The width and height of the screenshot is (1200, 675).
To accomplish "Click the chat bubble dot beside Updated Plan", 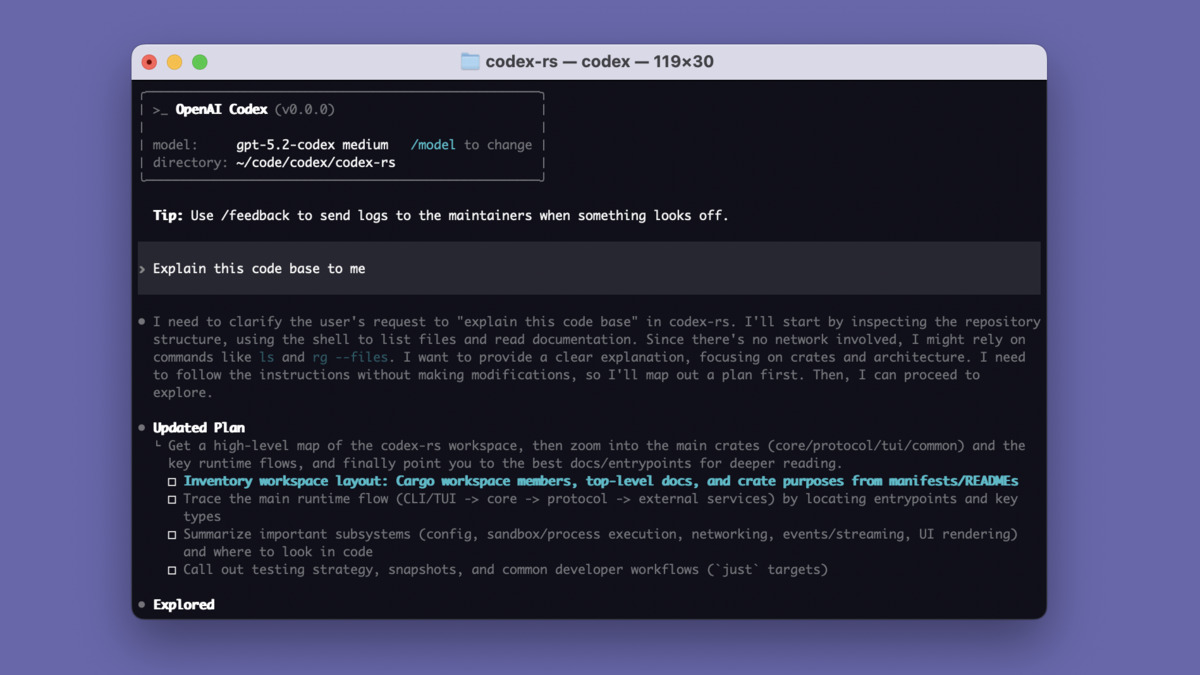I will tap(143, 427).
